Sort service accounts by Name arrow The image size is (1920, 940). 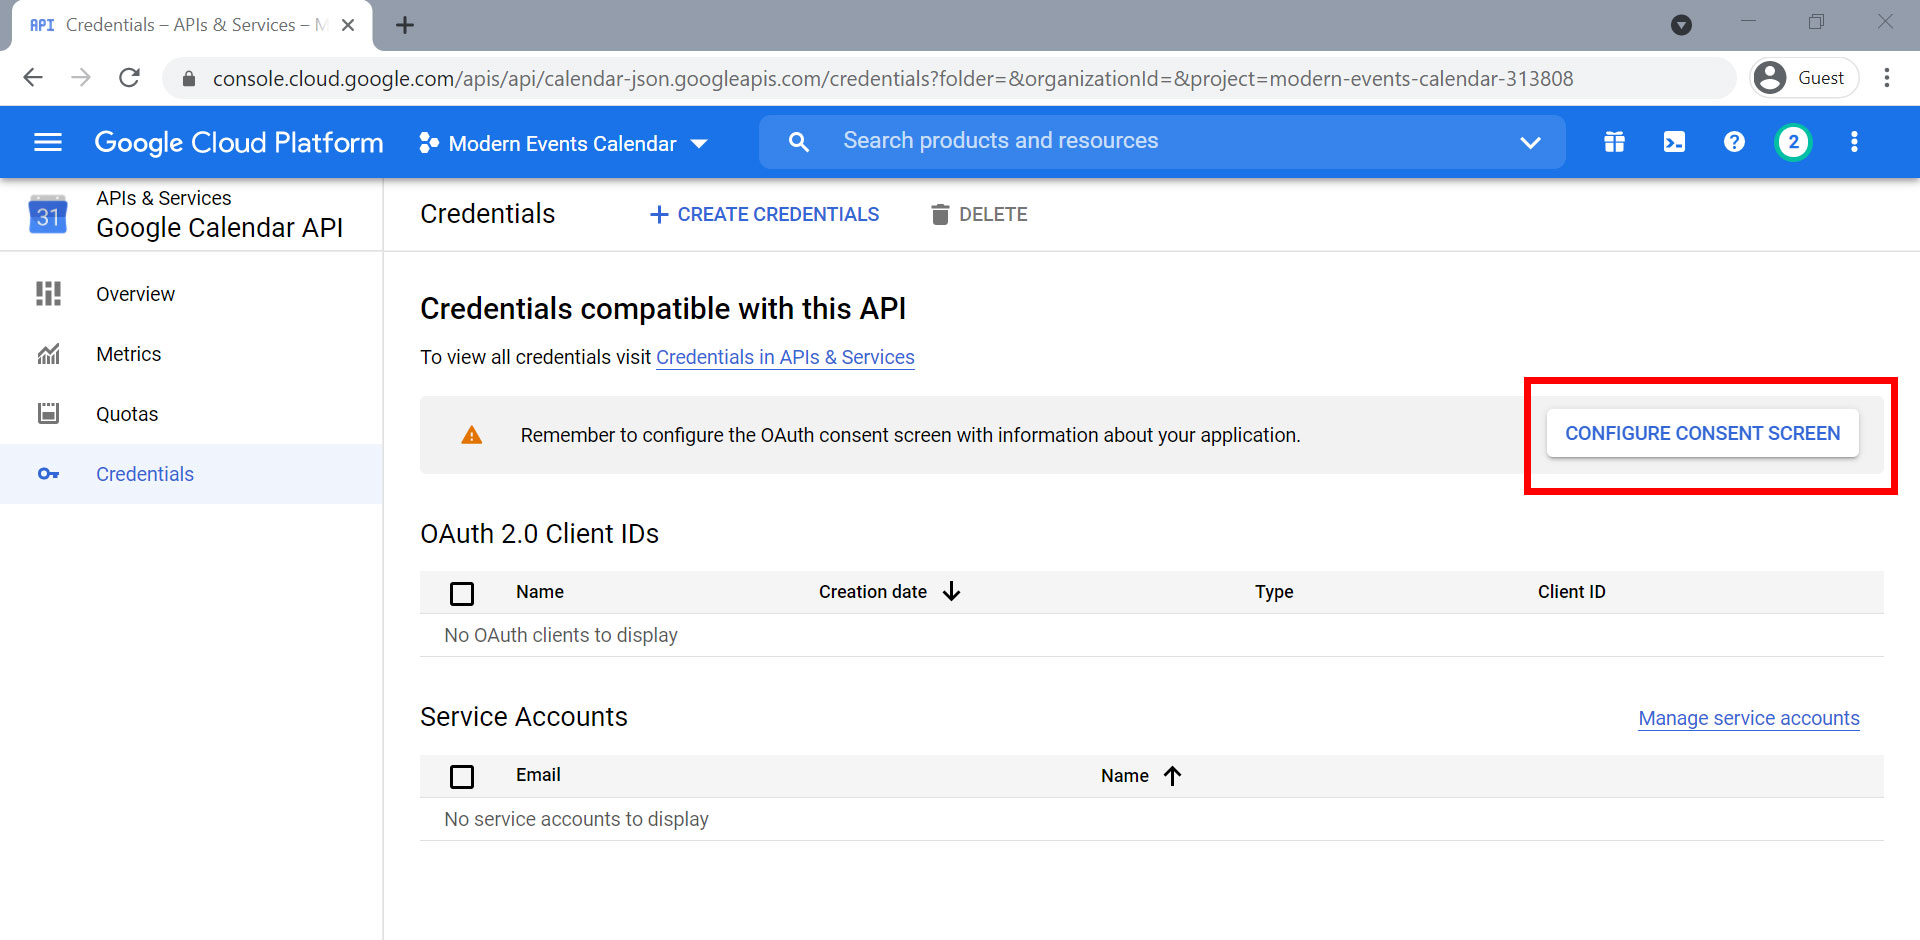point(1172,776)
